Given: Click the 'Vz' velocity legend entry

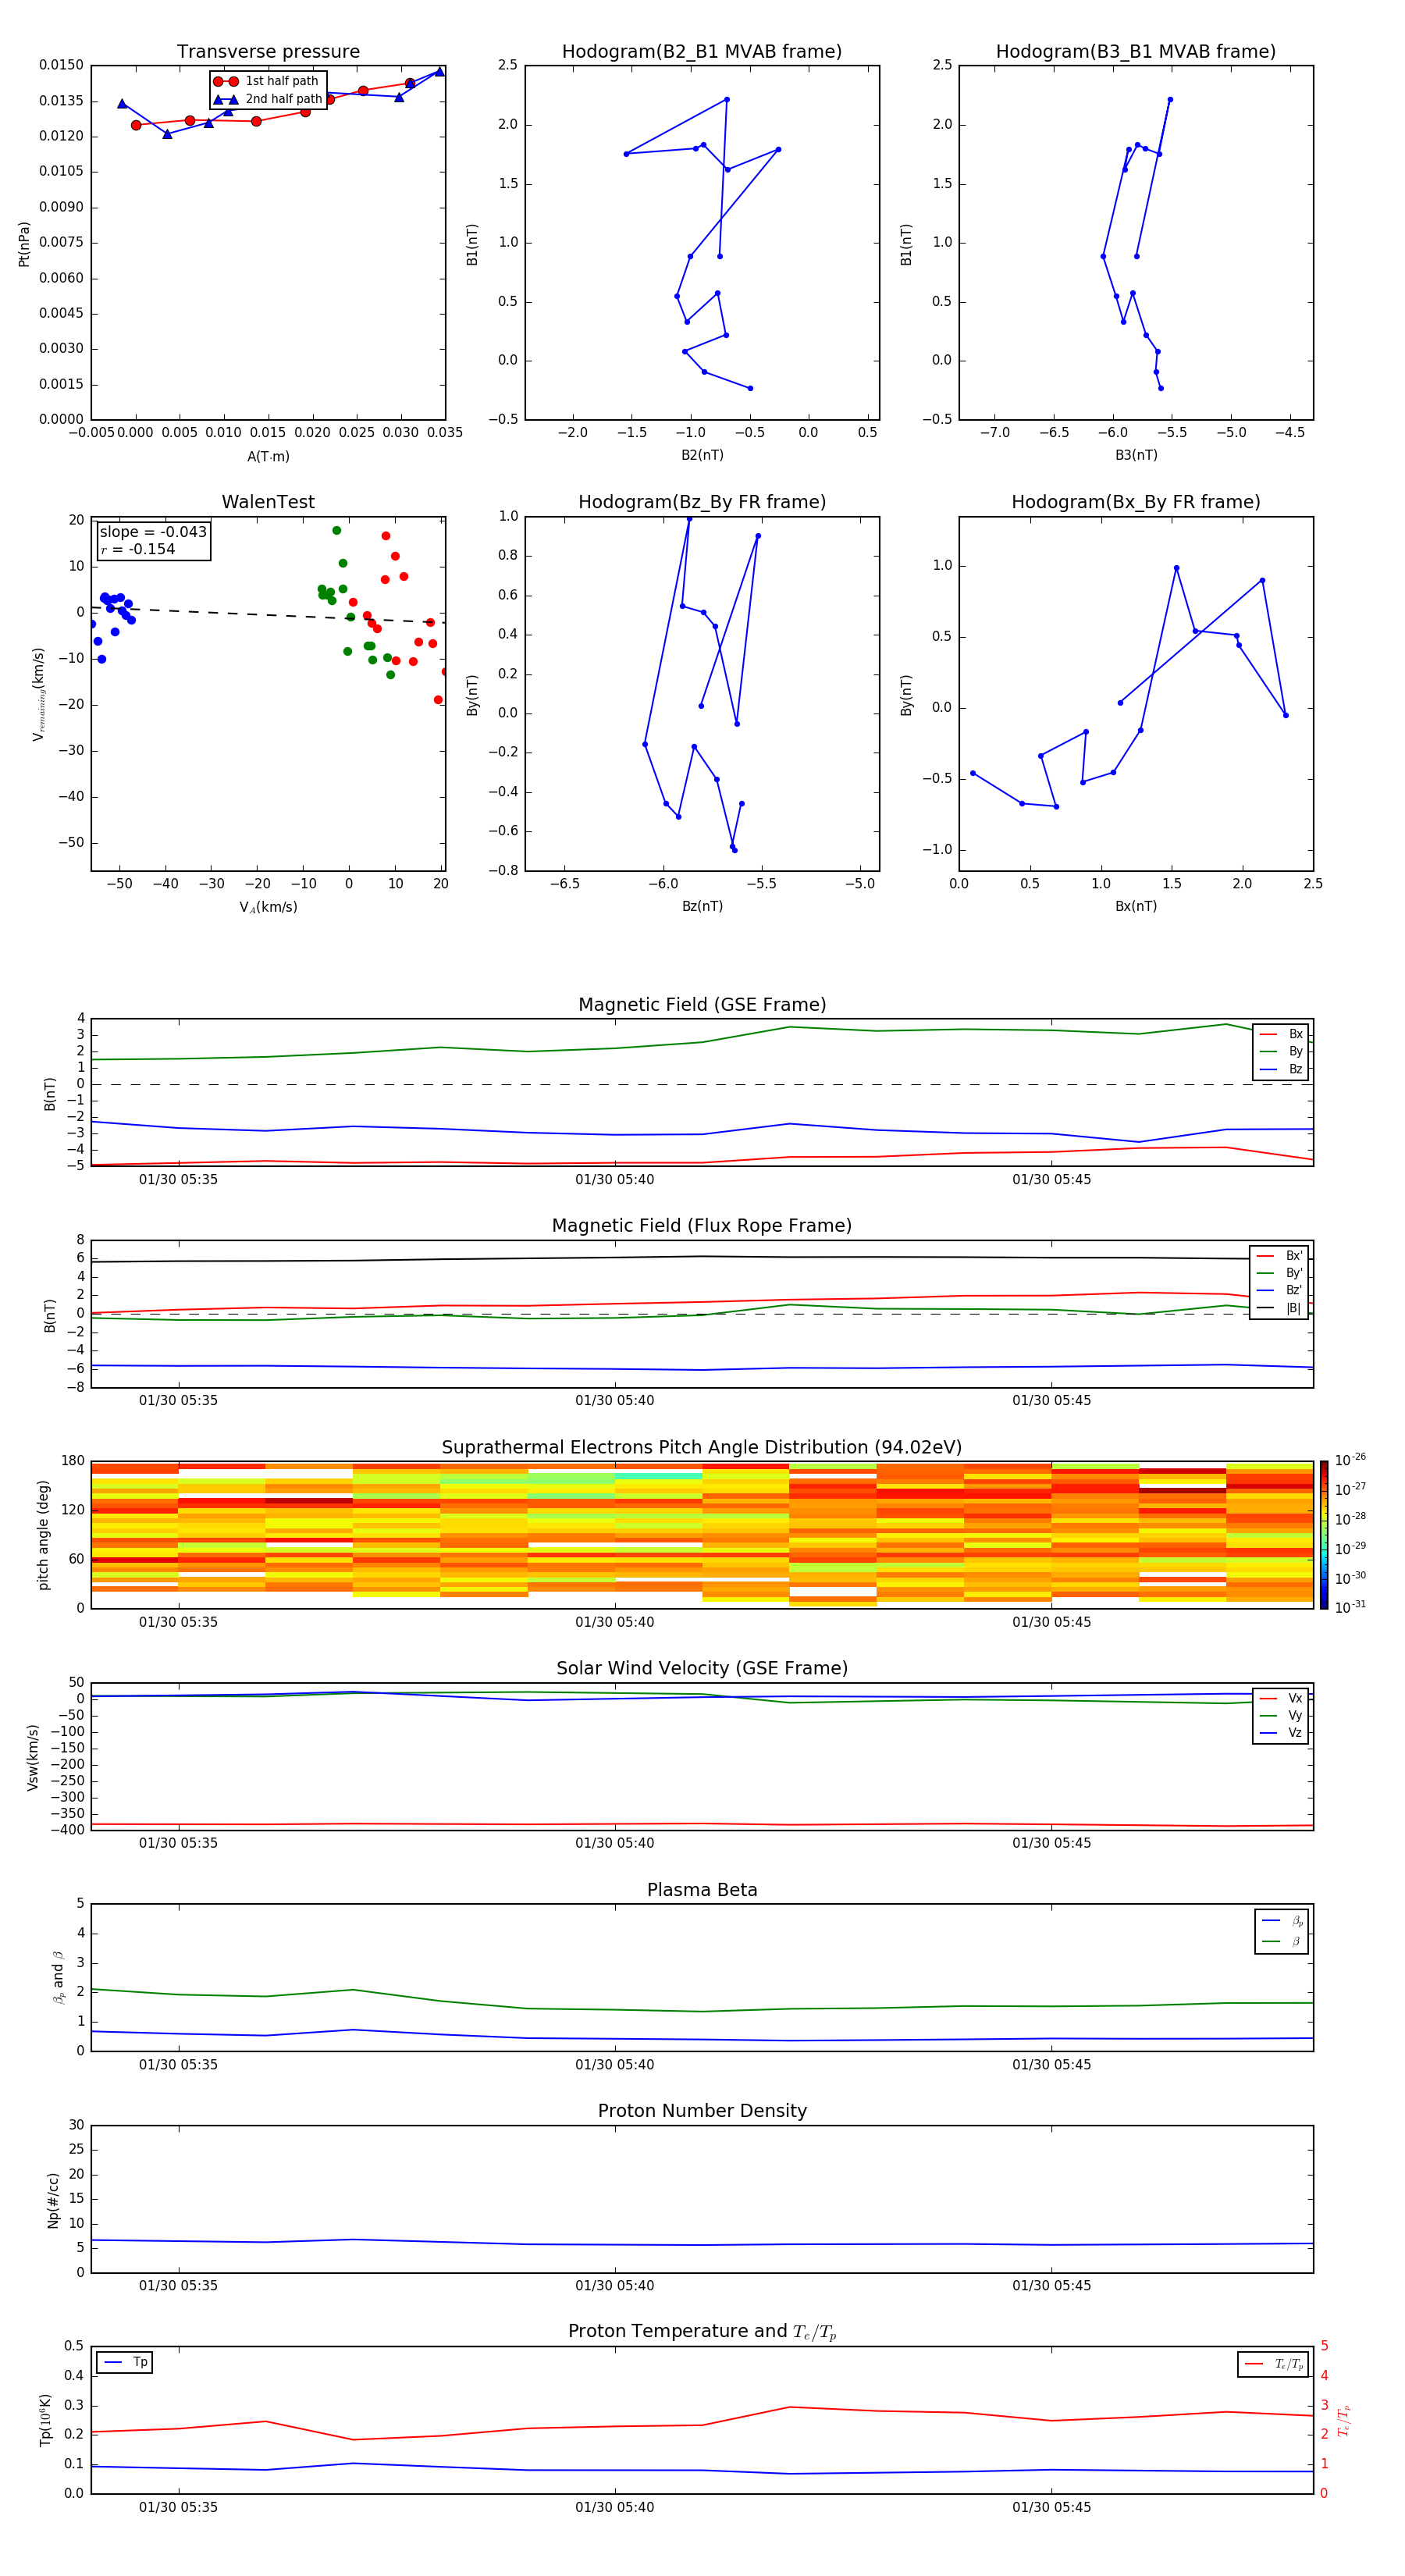Looking at the screenshot, I should pyautogui.click(x=1281, y=1733).
